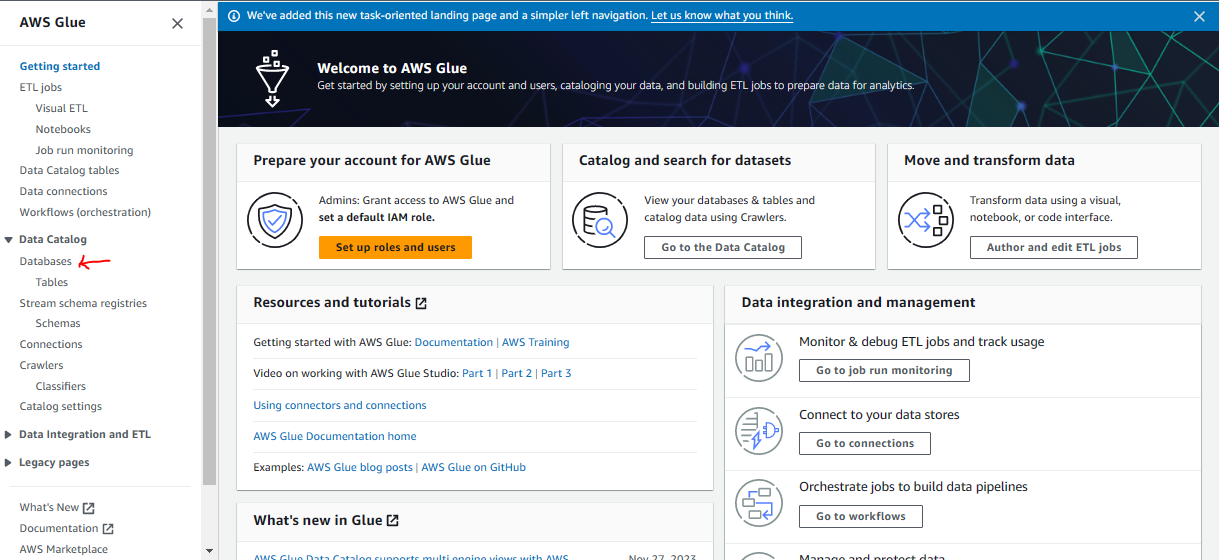The height and width of the screenshot is (560, 1219).
Task: Click Let us know what you think link
Action: [x=722, y=16]
